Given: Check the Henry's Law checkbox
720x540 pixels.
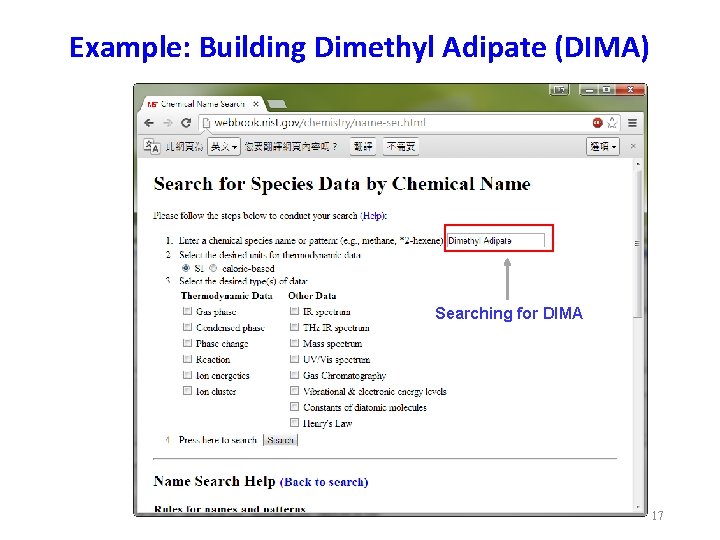Looking at the screenshot, I should tap(294, 422).
